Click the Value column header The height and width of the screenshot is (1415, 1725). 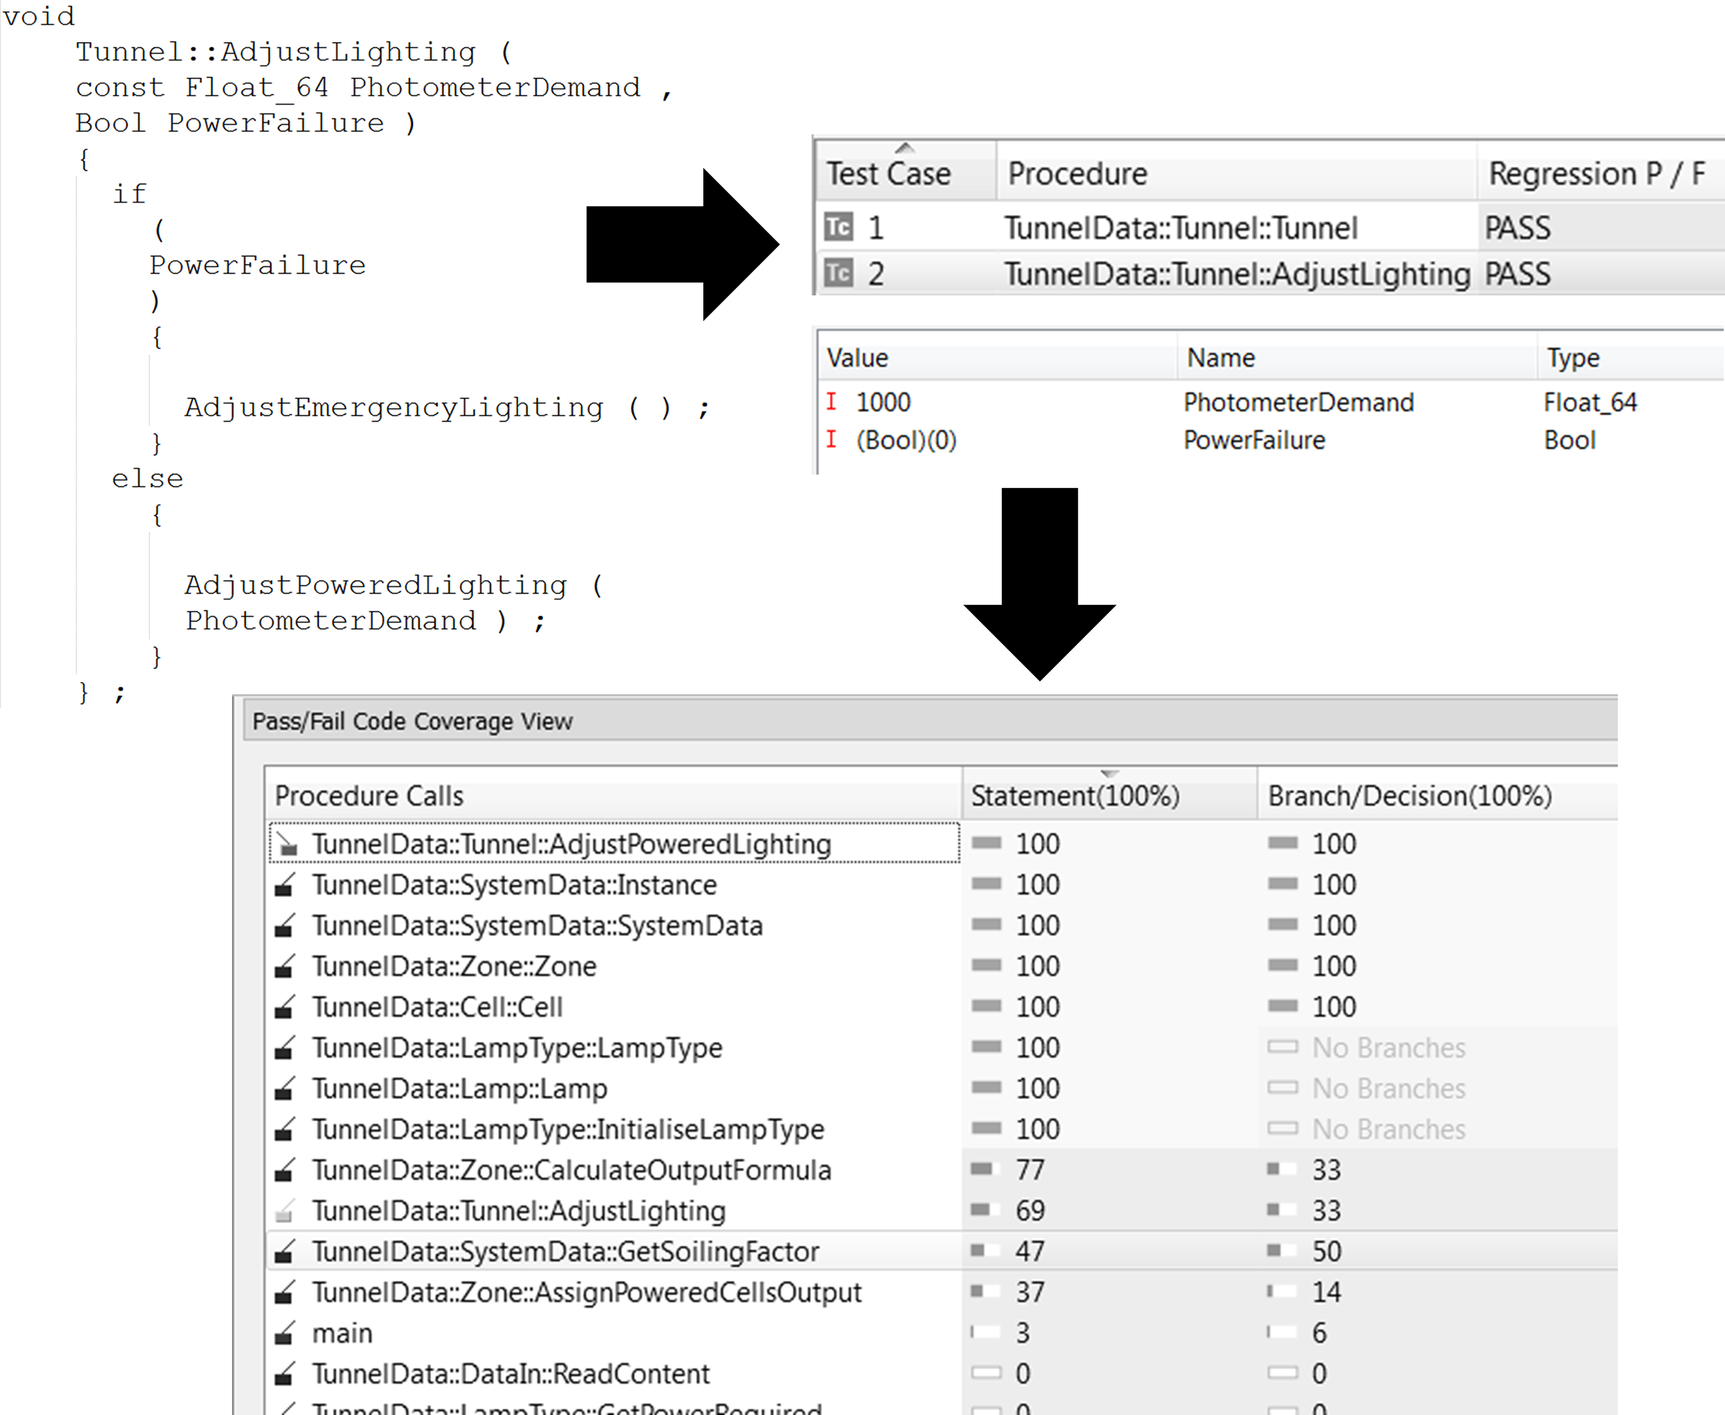pos(997,357)
